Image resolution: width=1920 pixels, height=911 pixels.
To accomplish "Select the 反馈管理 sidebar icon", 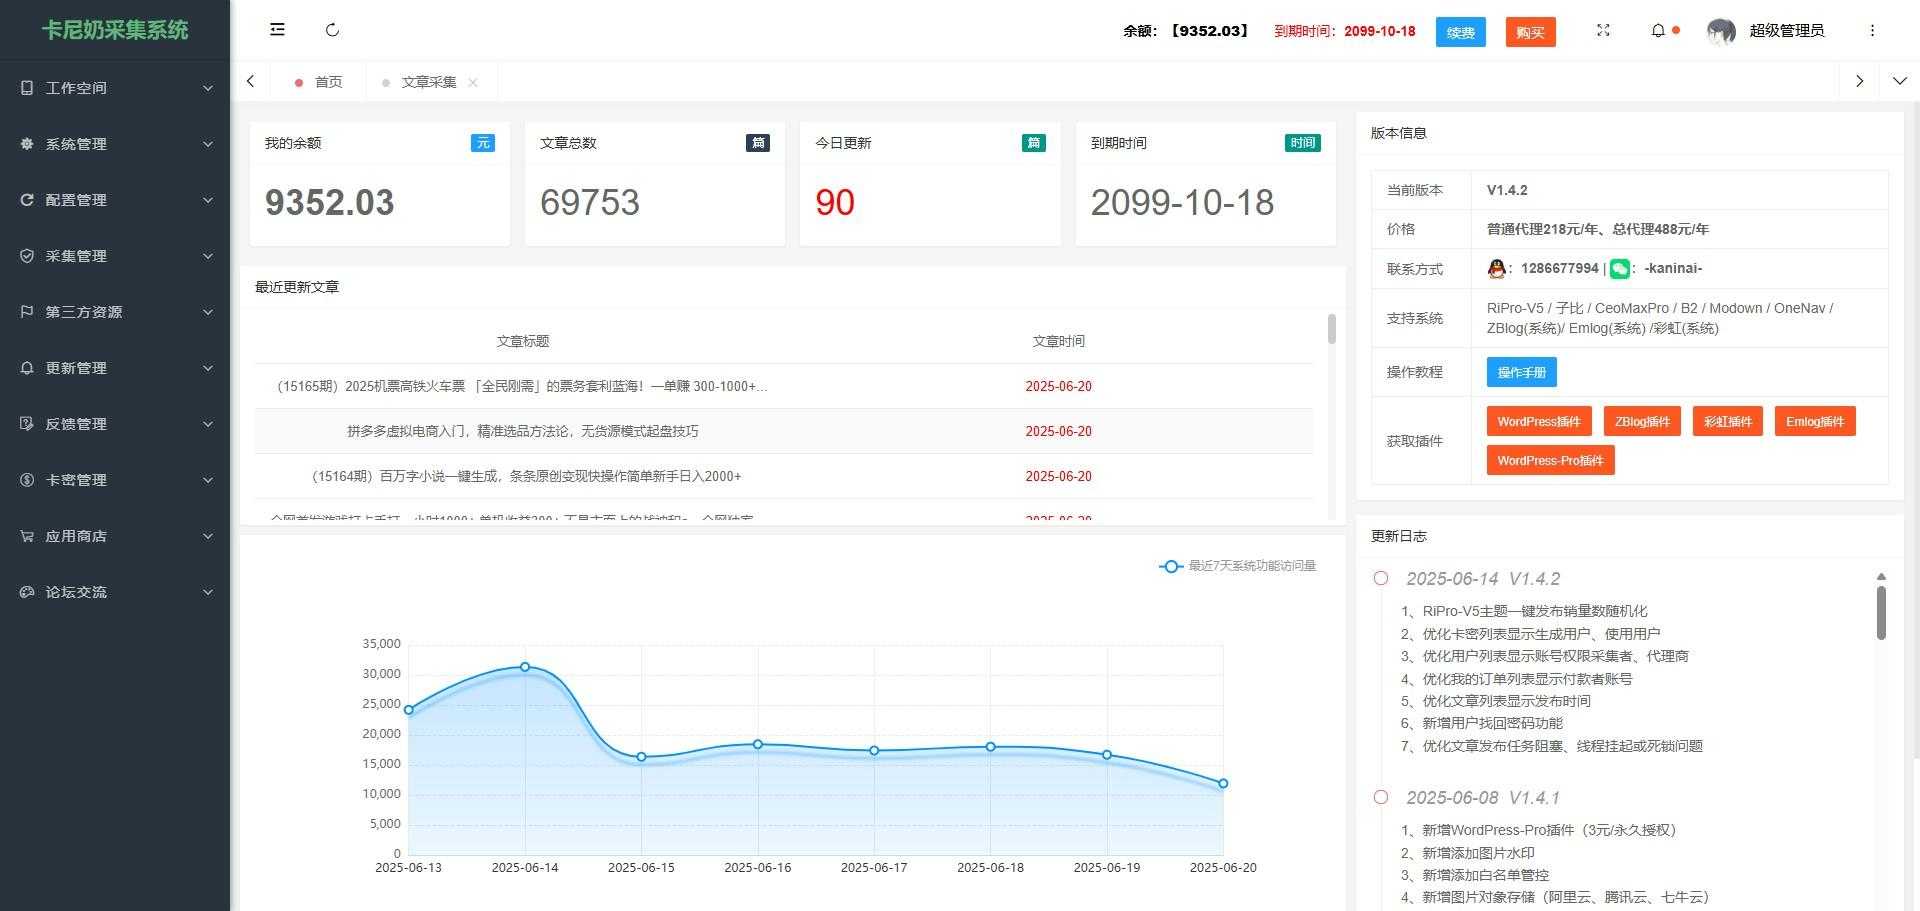I will [27, 424].
